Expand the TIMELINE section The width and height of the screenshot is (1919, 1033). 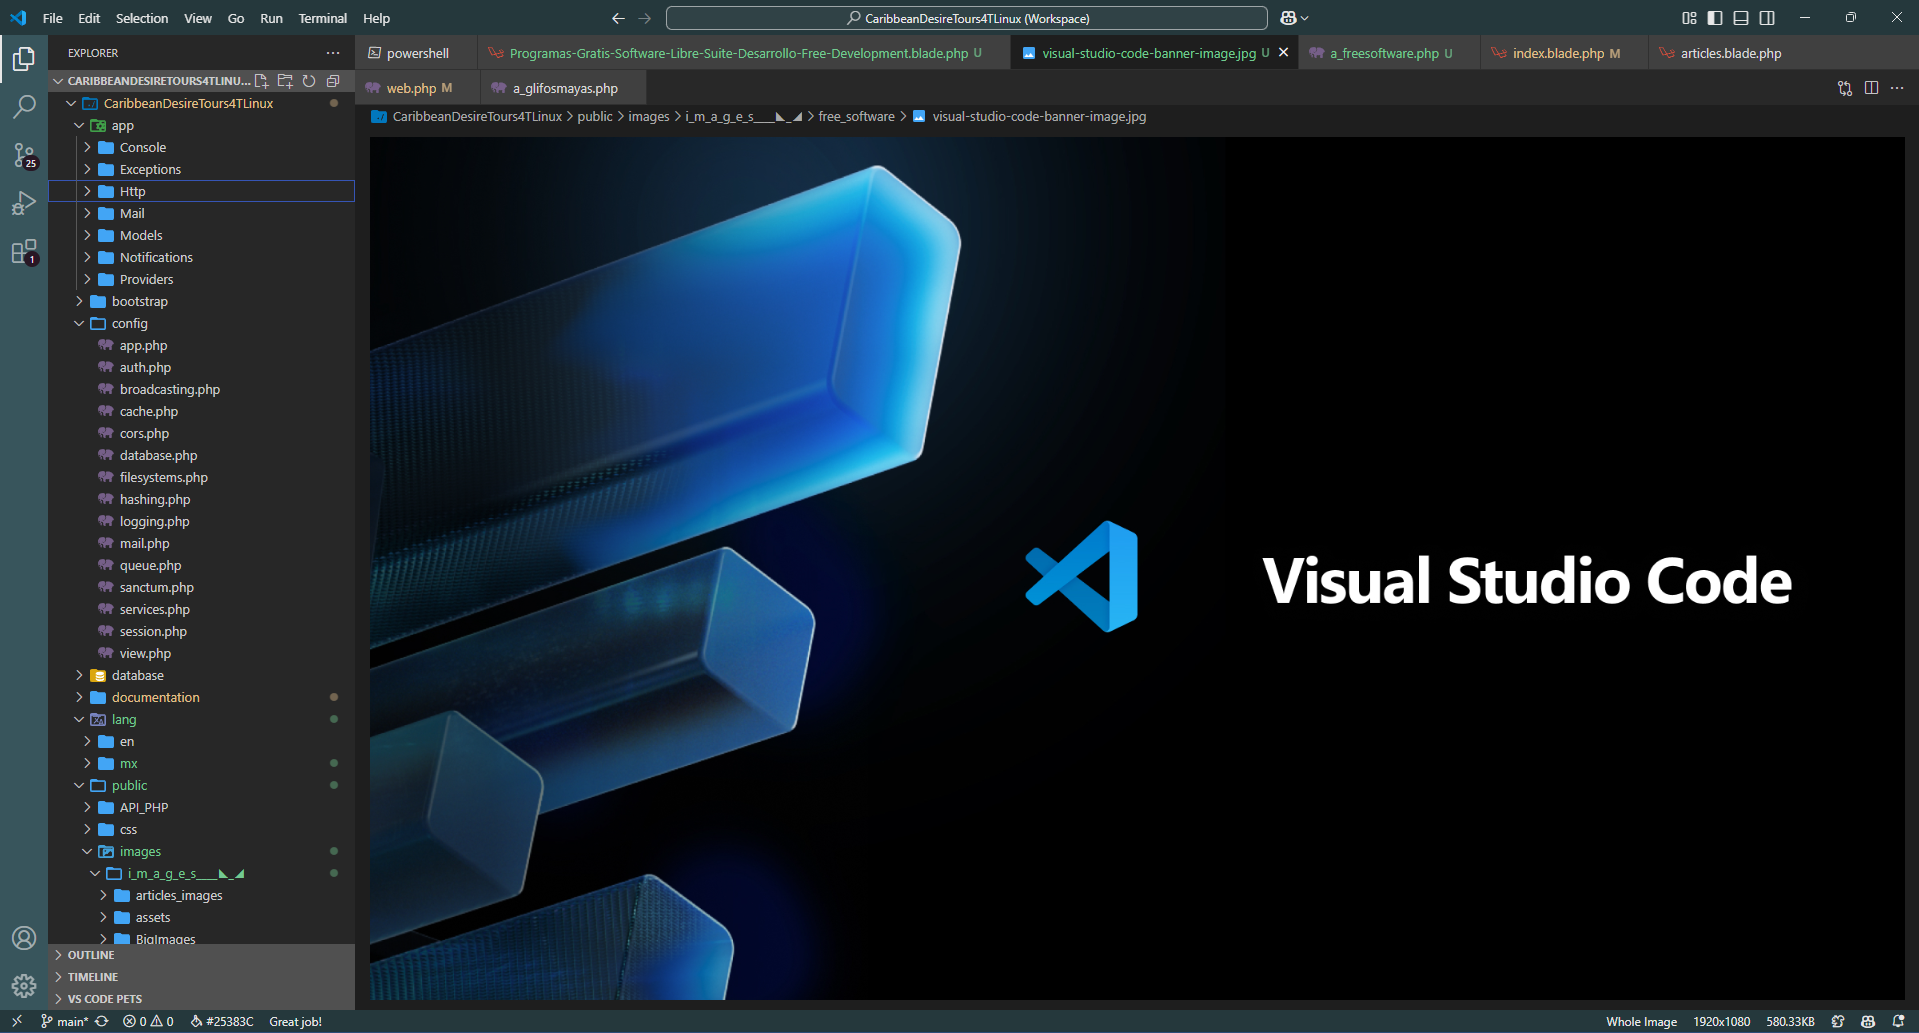pos(201,977)
